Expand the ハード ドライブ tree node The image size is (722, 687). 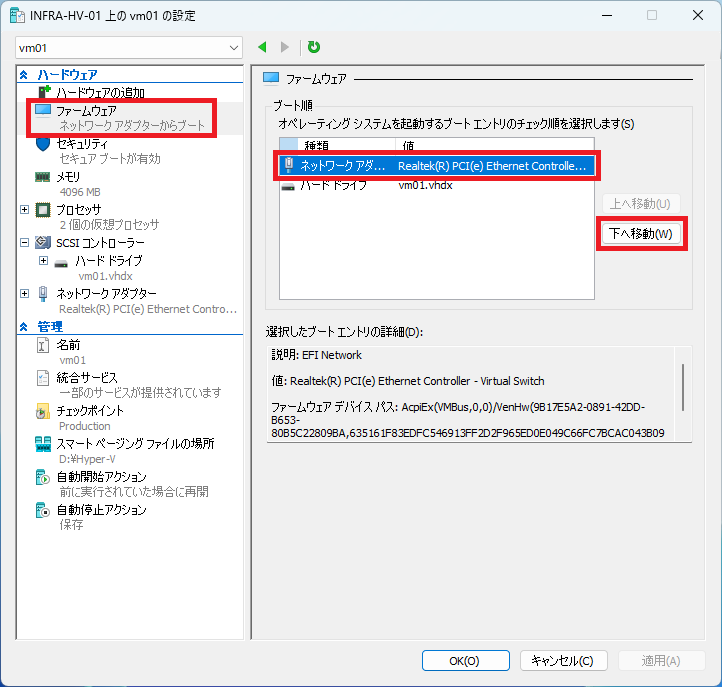point(43,261)
